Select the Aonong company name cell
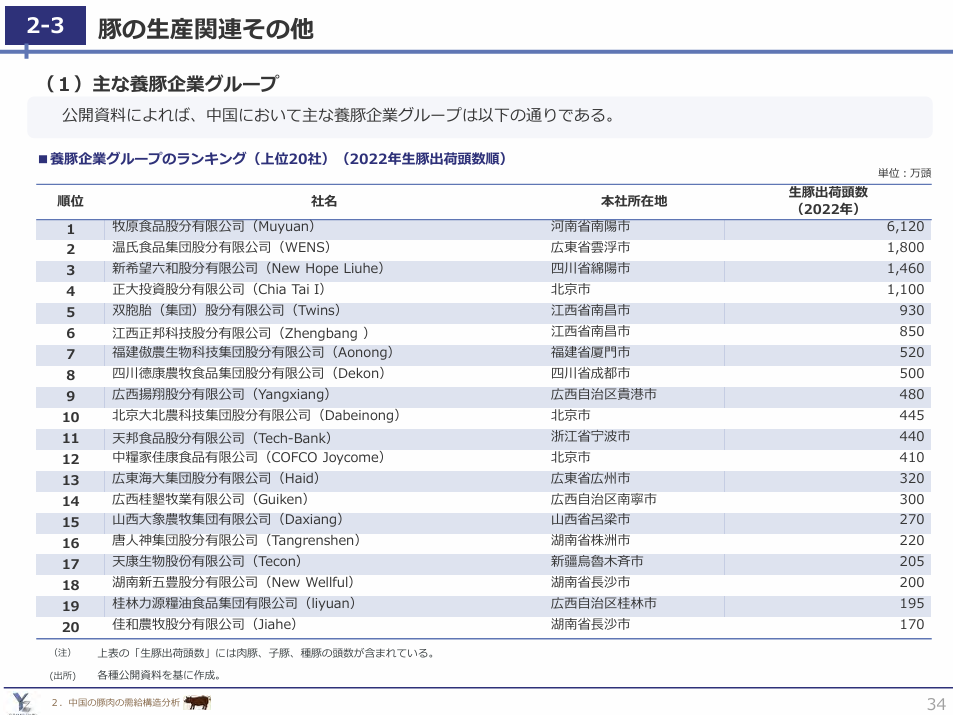The image size is (953, 715). [253, 352]
